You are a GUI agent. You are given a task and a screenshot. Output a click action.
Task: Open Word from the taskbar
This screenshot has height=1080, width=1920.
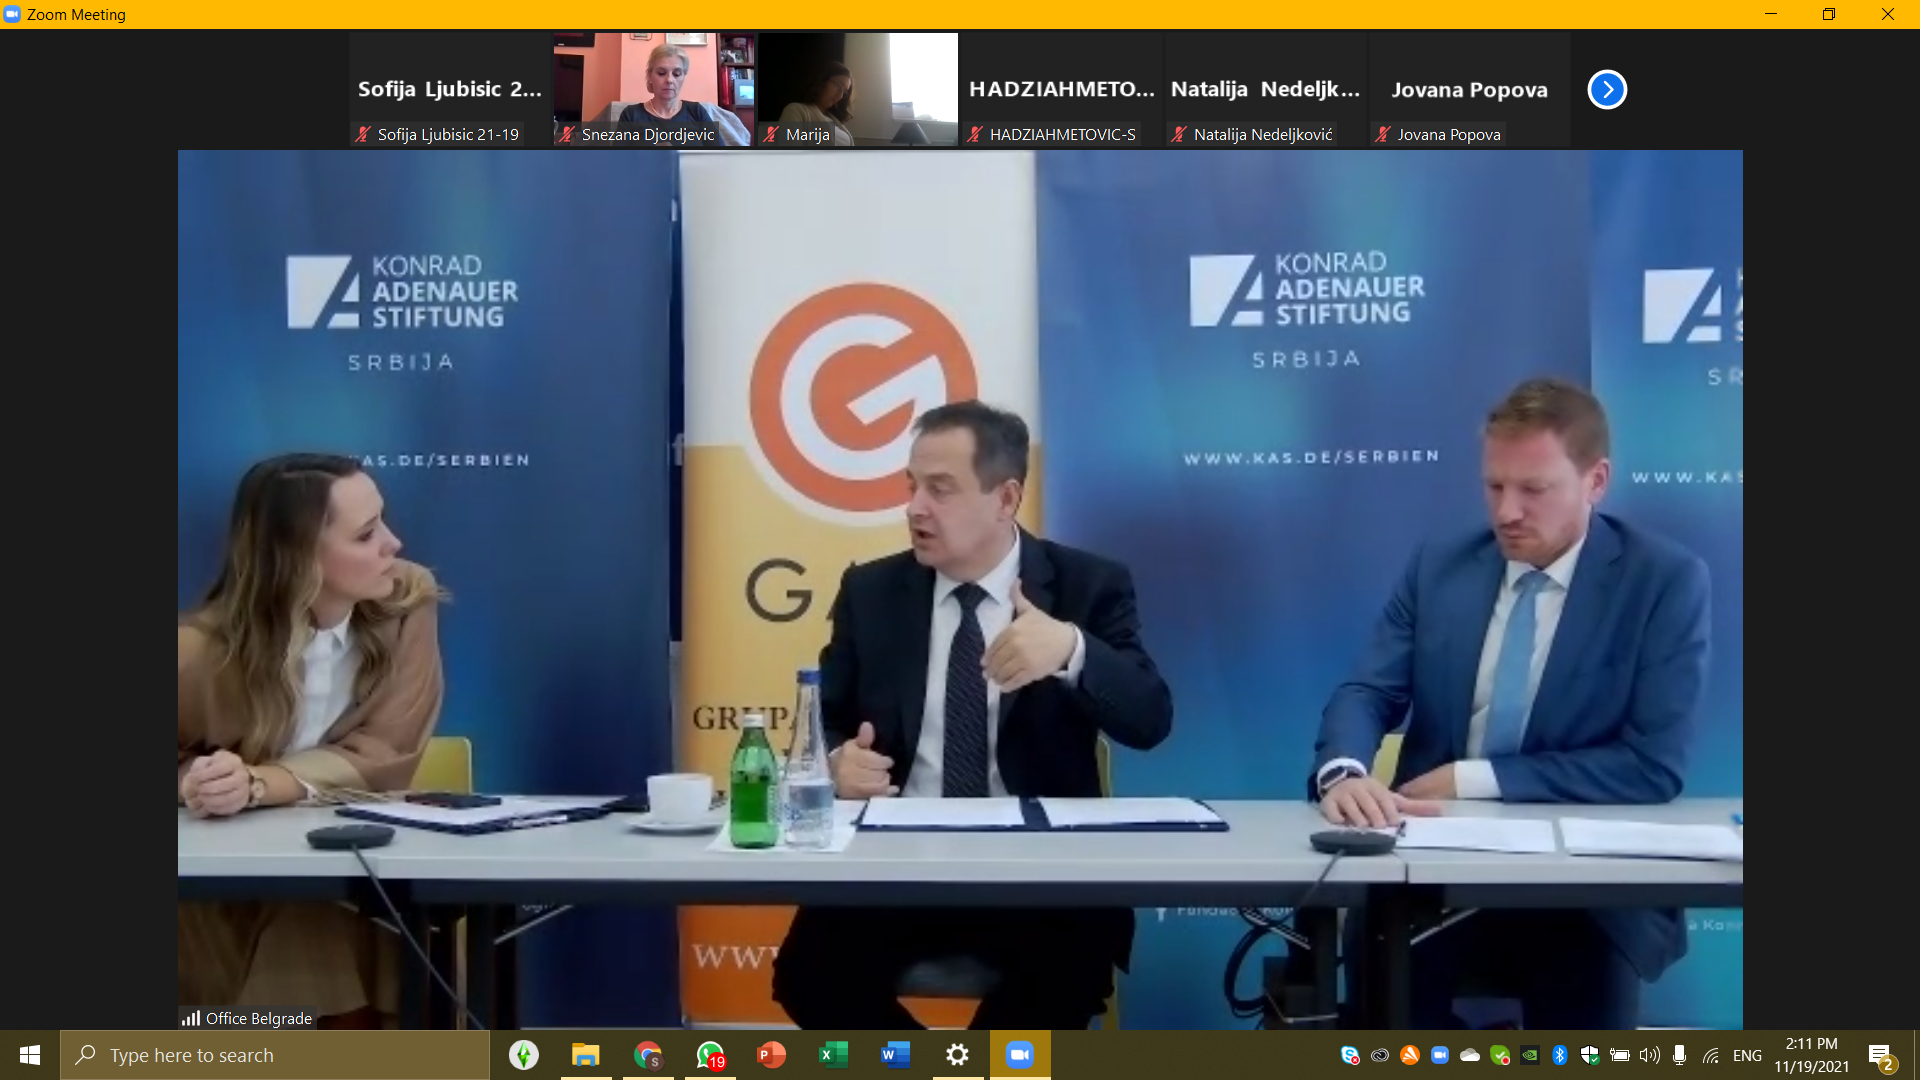895,1055
